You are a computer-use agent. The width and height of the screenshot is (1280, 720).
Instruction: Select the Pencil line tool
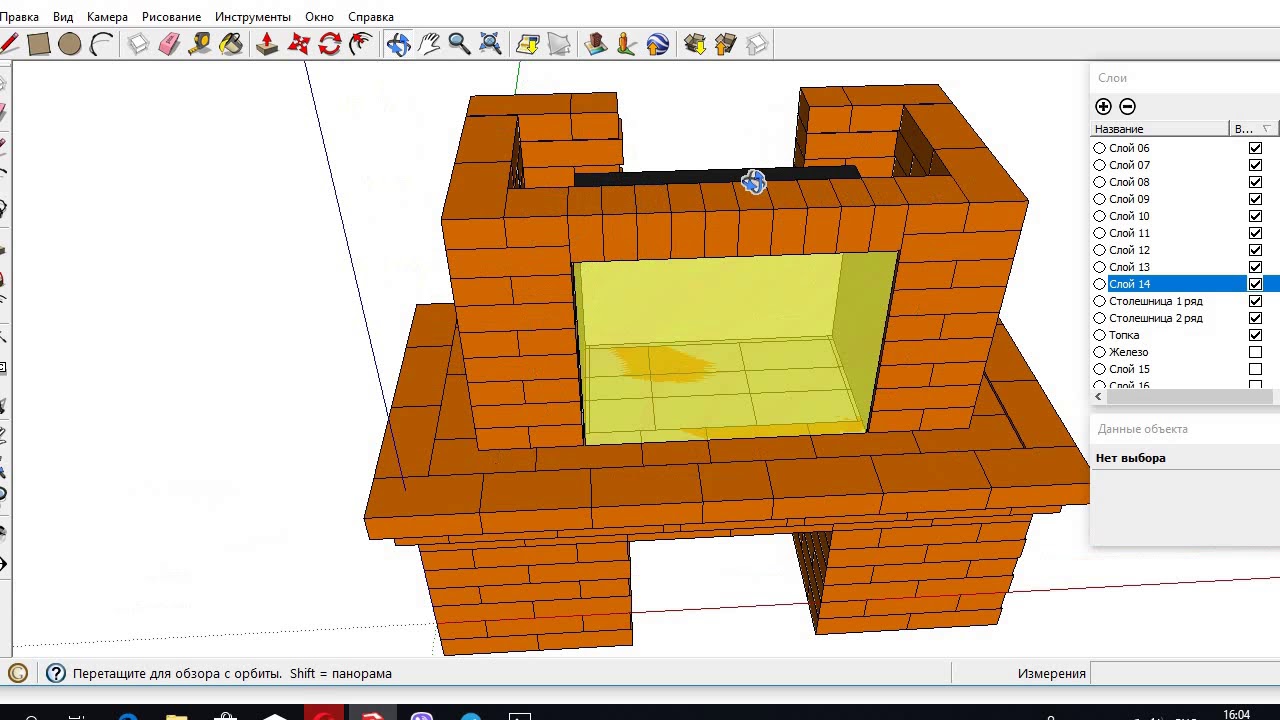[x=9, y=44]
